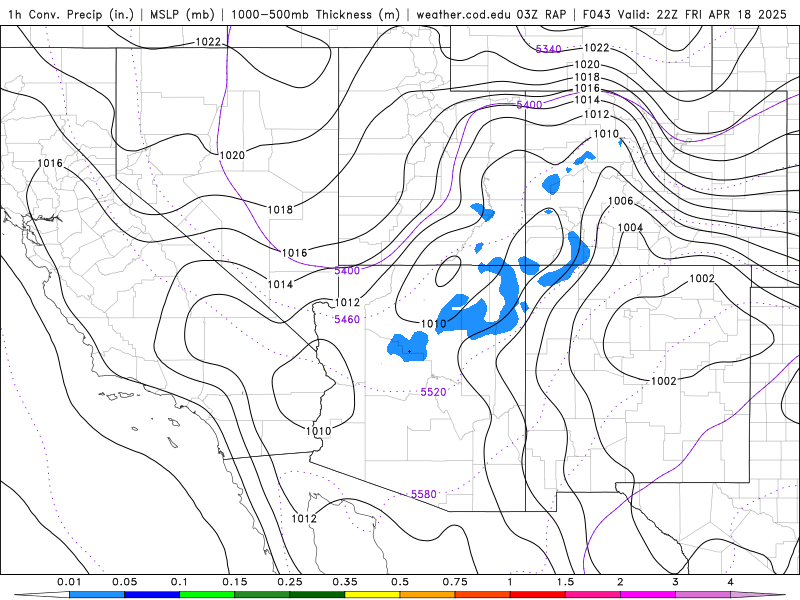Click the red legend swatch starting at 1
This screenshot has width=800, height=600.
click(x=538, y=595)
